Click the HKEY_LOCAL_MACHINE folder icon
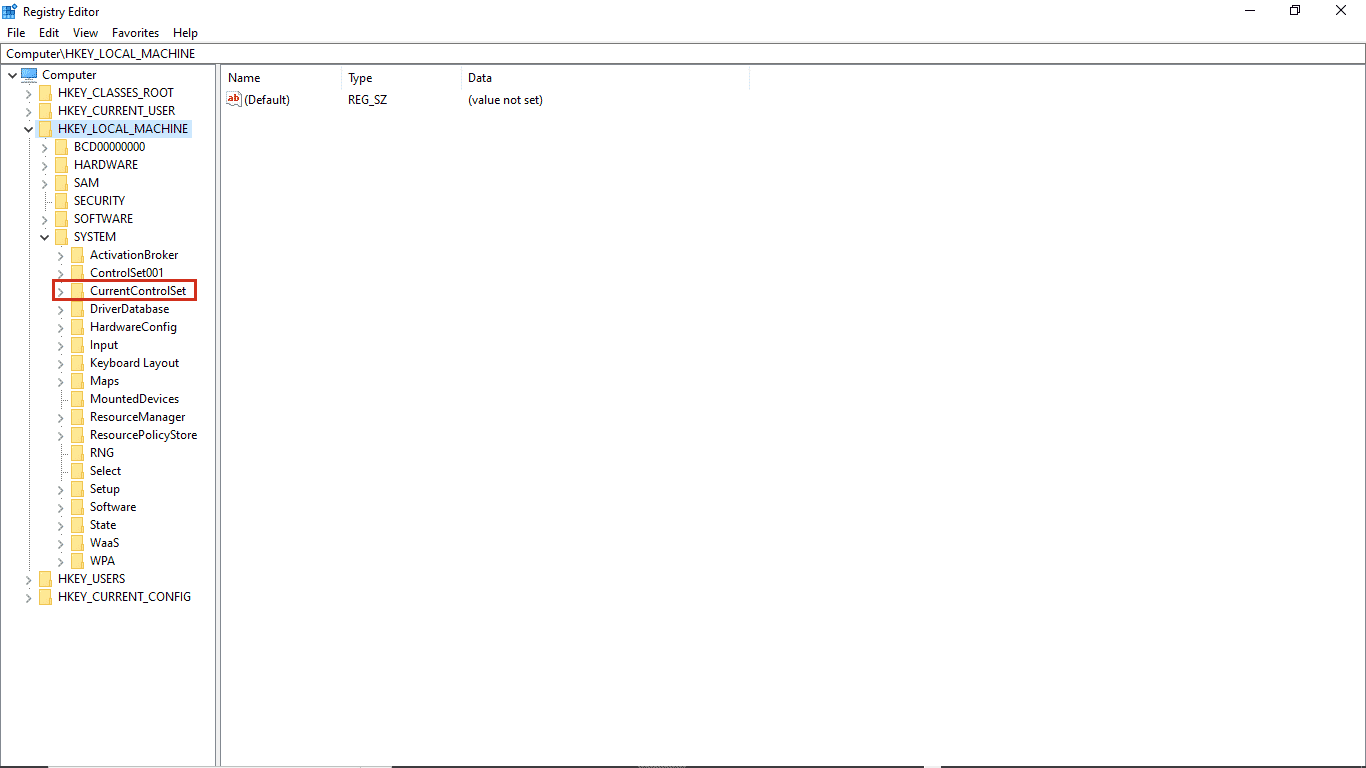The image size is (1366, 768). 45,129
